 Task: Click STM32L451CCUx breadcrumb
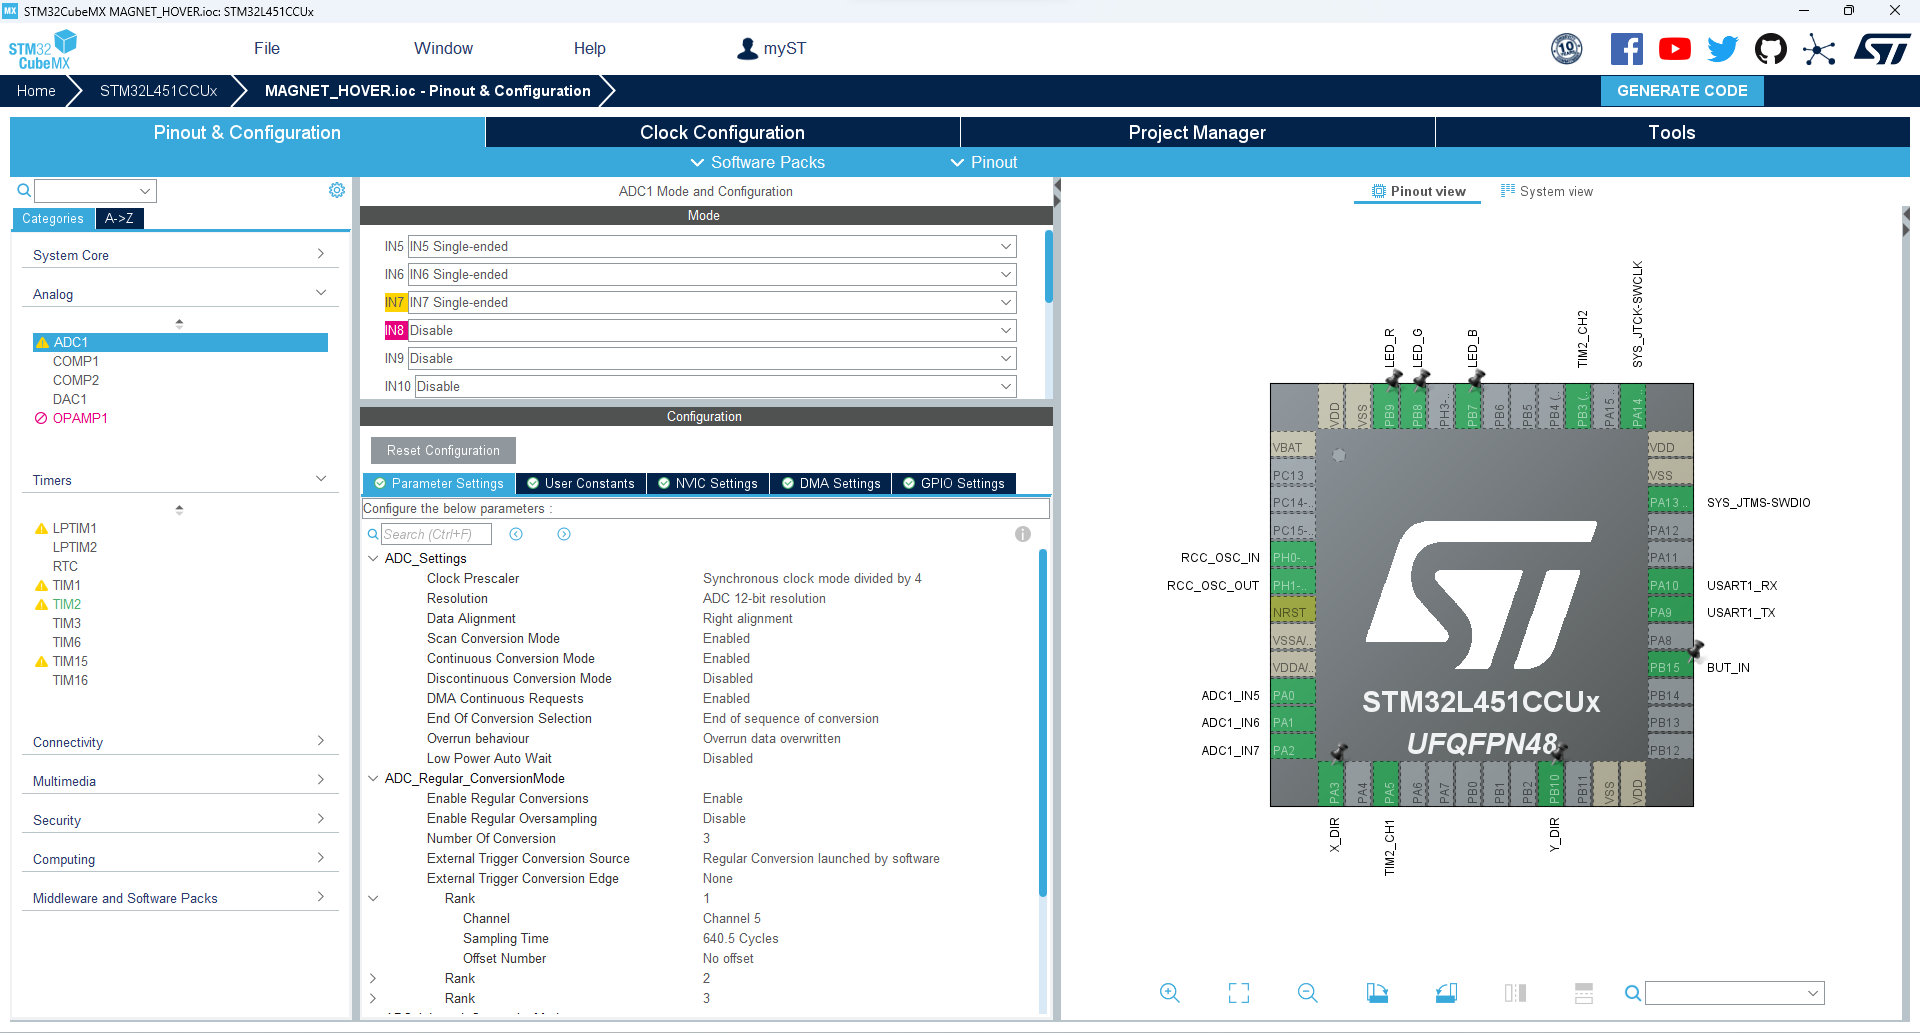tap(158, 90)
